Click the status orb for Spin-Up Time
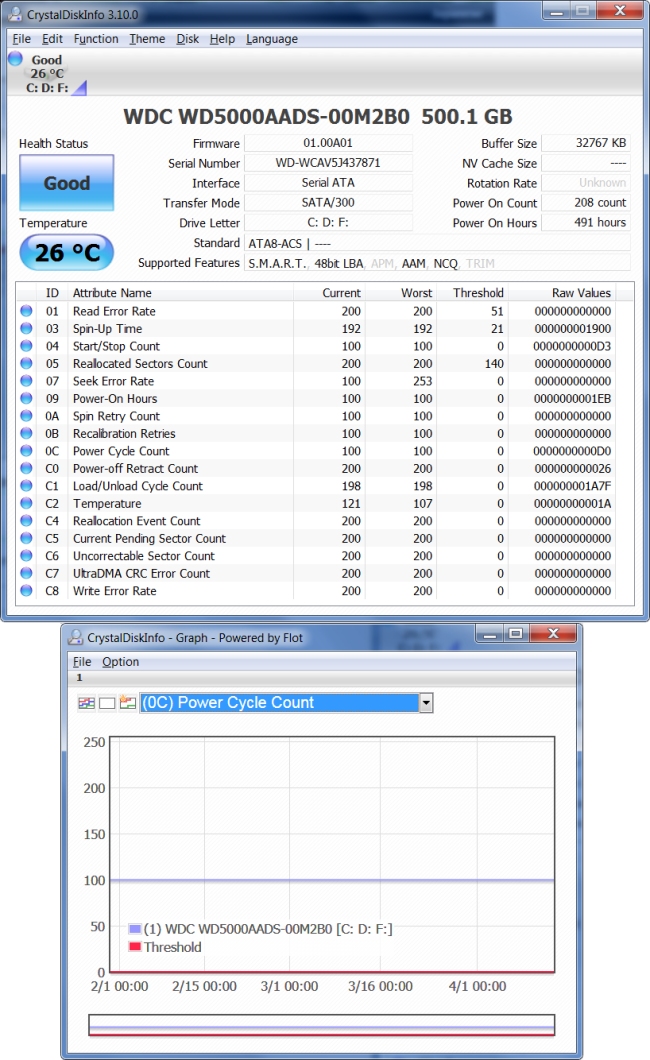650x1060 pixels. click(26, 329)
